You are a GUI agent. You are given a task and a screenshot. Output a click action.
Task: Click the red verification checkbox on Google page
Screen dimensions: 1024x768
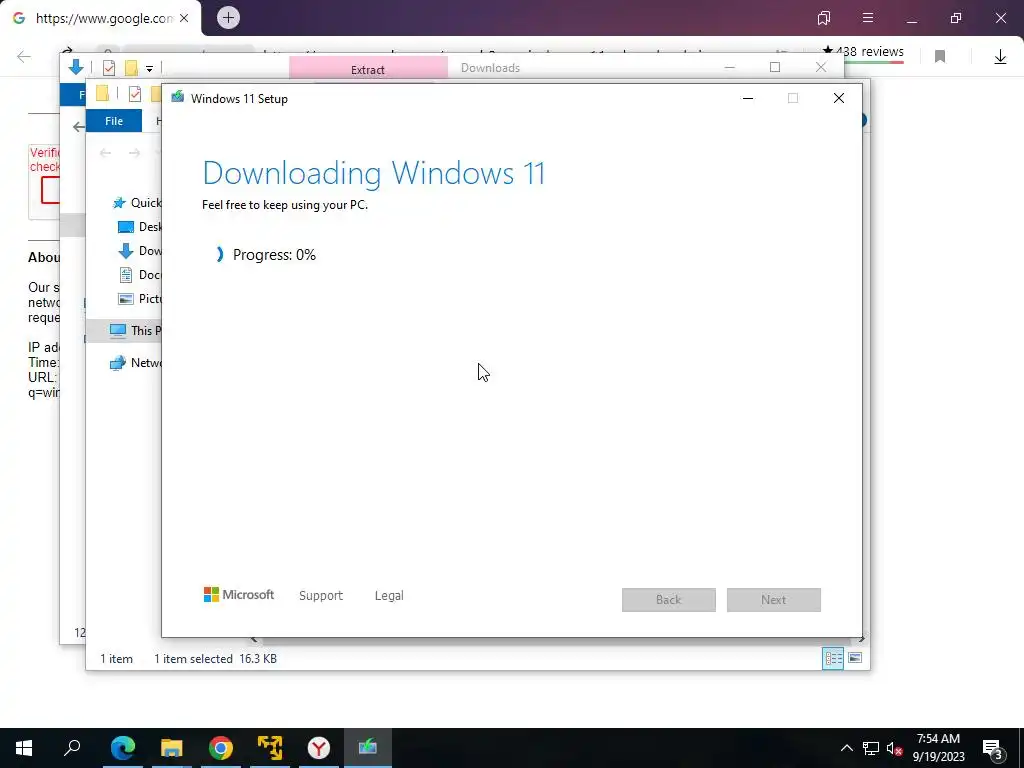50,191
